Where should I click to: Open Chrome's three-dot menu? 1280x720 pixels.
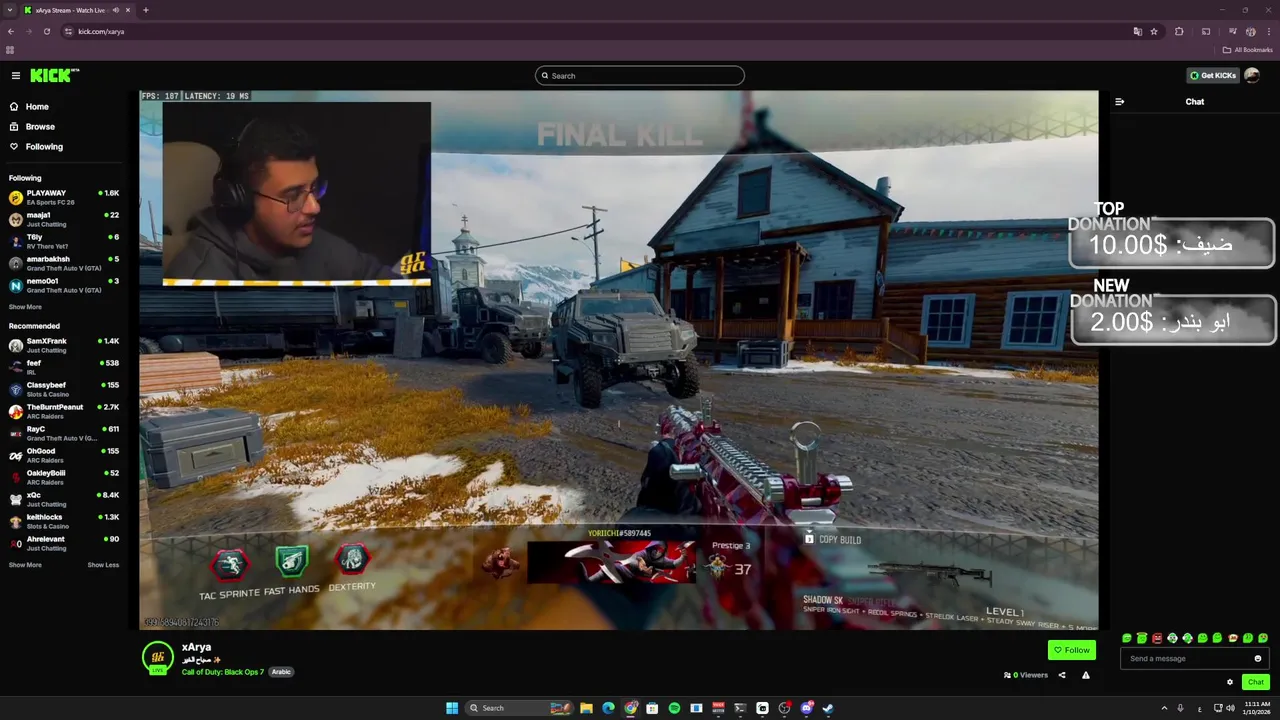coord(1268,31)
